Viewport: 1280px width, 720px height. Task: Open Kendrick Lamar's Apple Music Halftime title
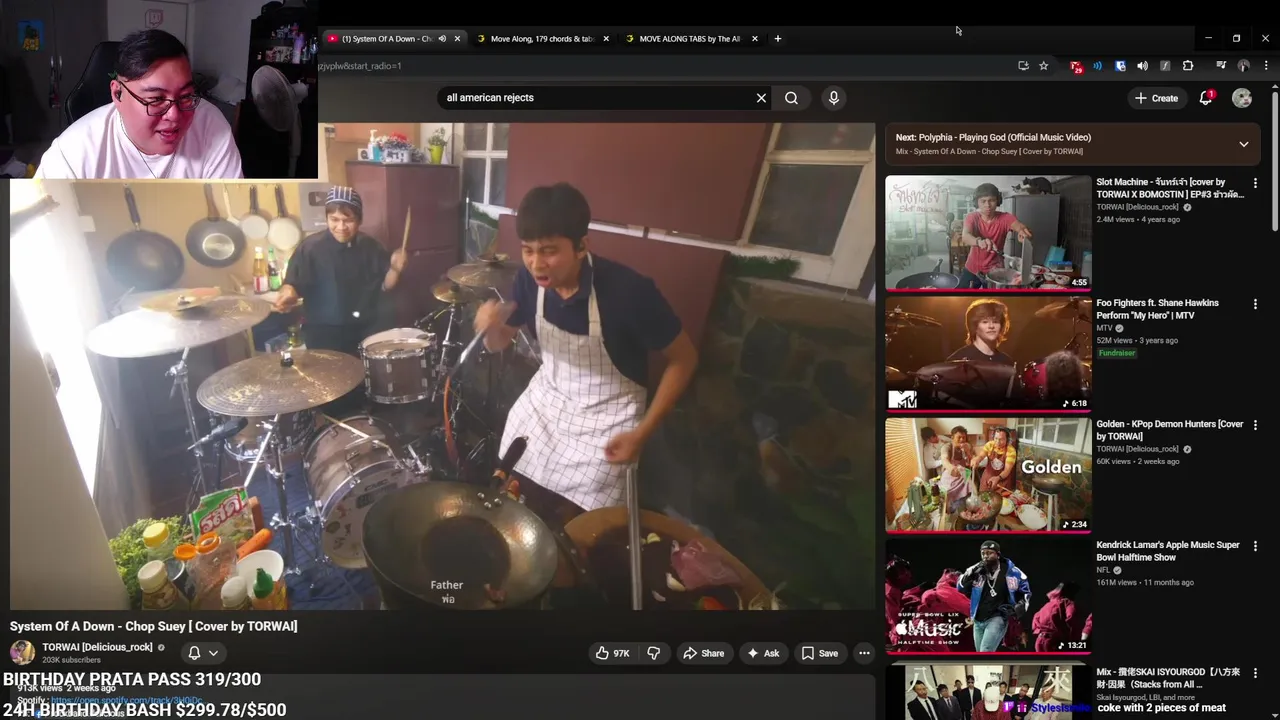click(x=1168, y=551)
